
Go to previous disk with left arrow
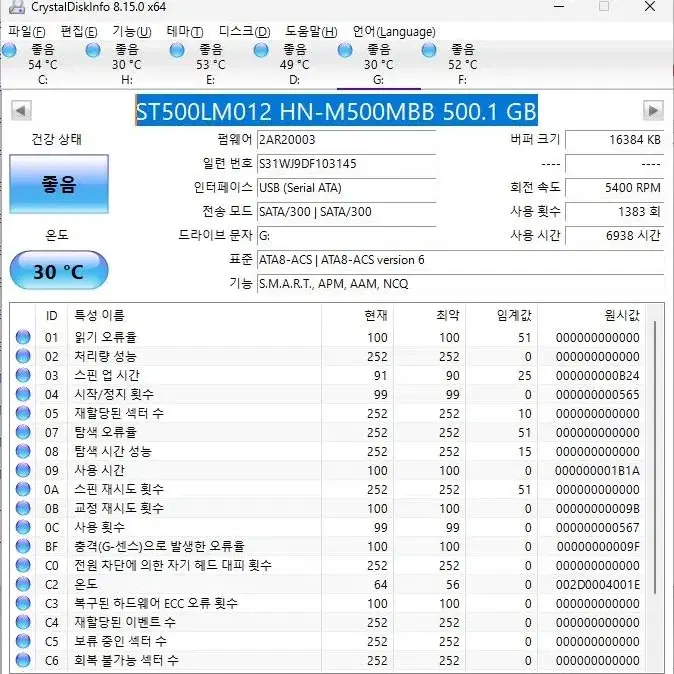(x=21, y=110)
